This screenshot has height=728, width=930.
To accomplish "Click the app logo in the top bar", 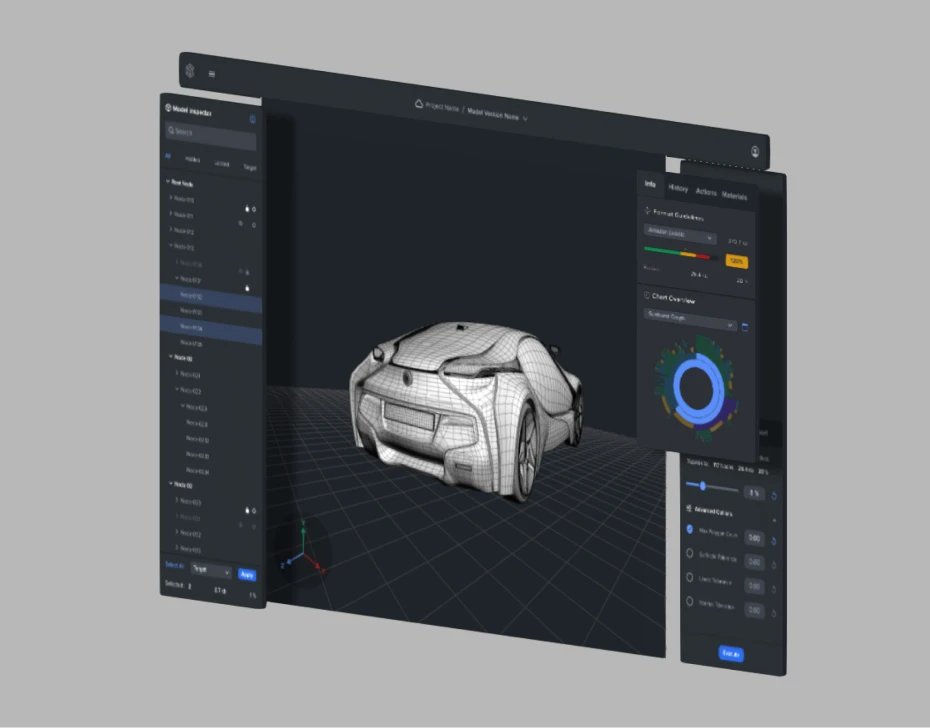I will 190,71.
